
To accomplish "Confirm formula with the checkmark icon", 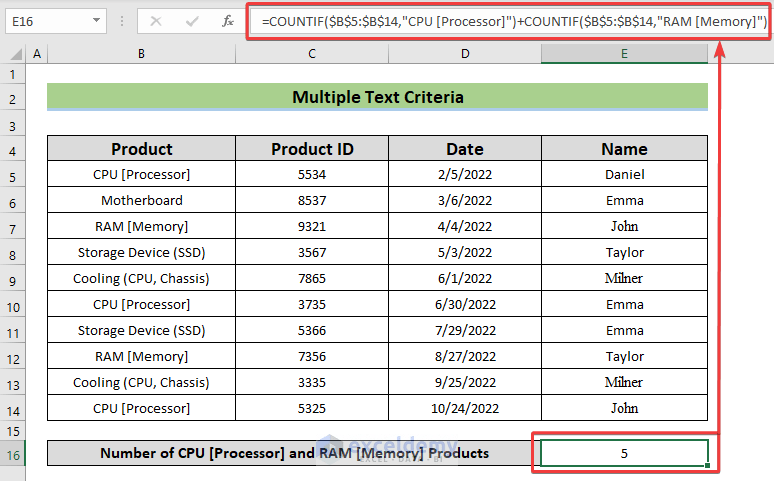I will (x=192, y=21).
